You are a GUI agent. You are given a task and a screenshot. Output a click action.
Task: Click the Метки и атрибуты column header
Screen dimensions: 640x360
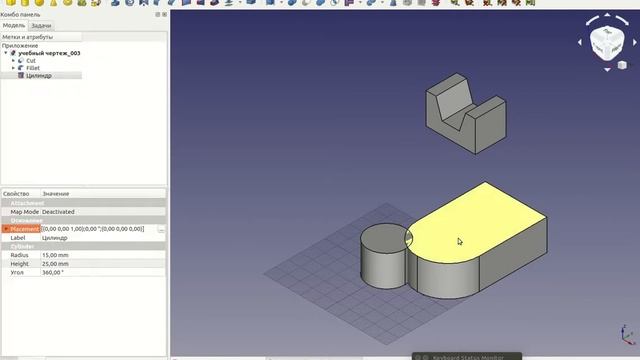click(x=41, y=37)
